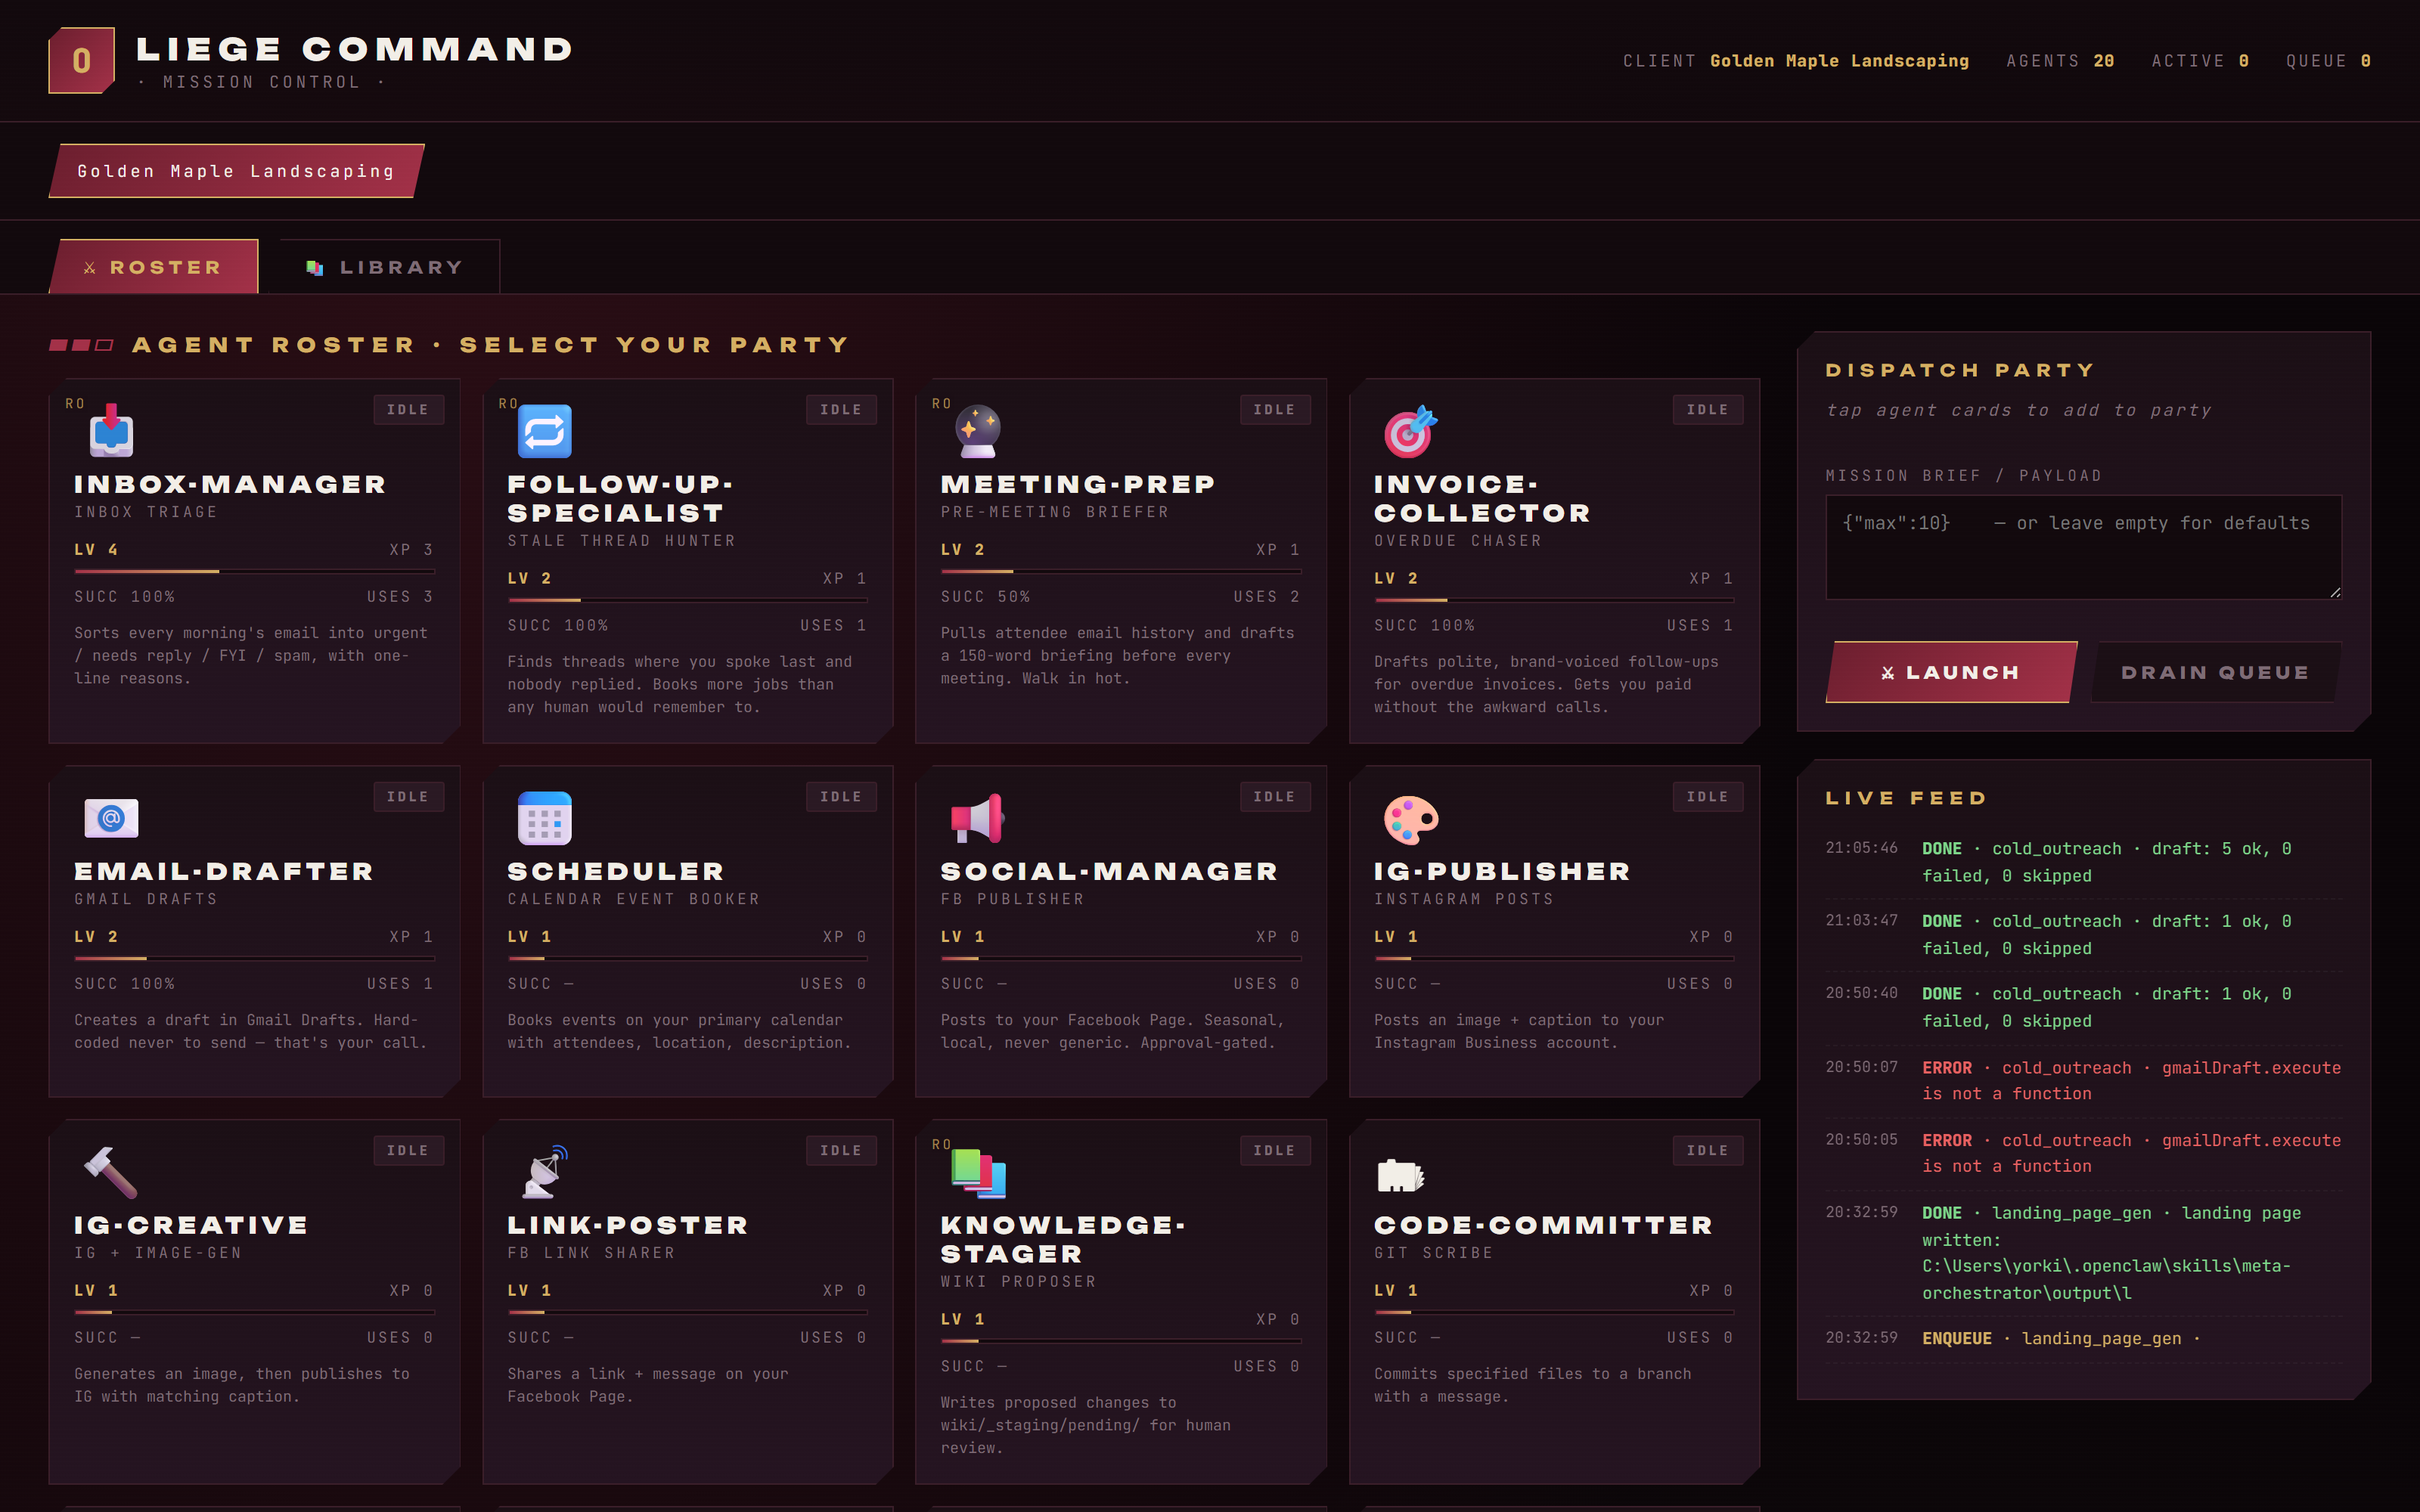Select the EMAIL-DRAFTER card title
This screenshot has height=1512, width=2420.
coord(224,871)
